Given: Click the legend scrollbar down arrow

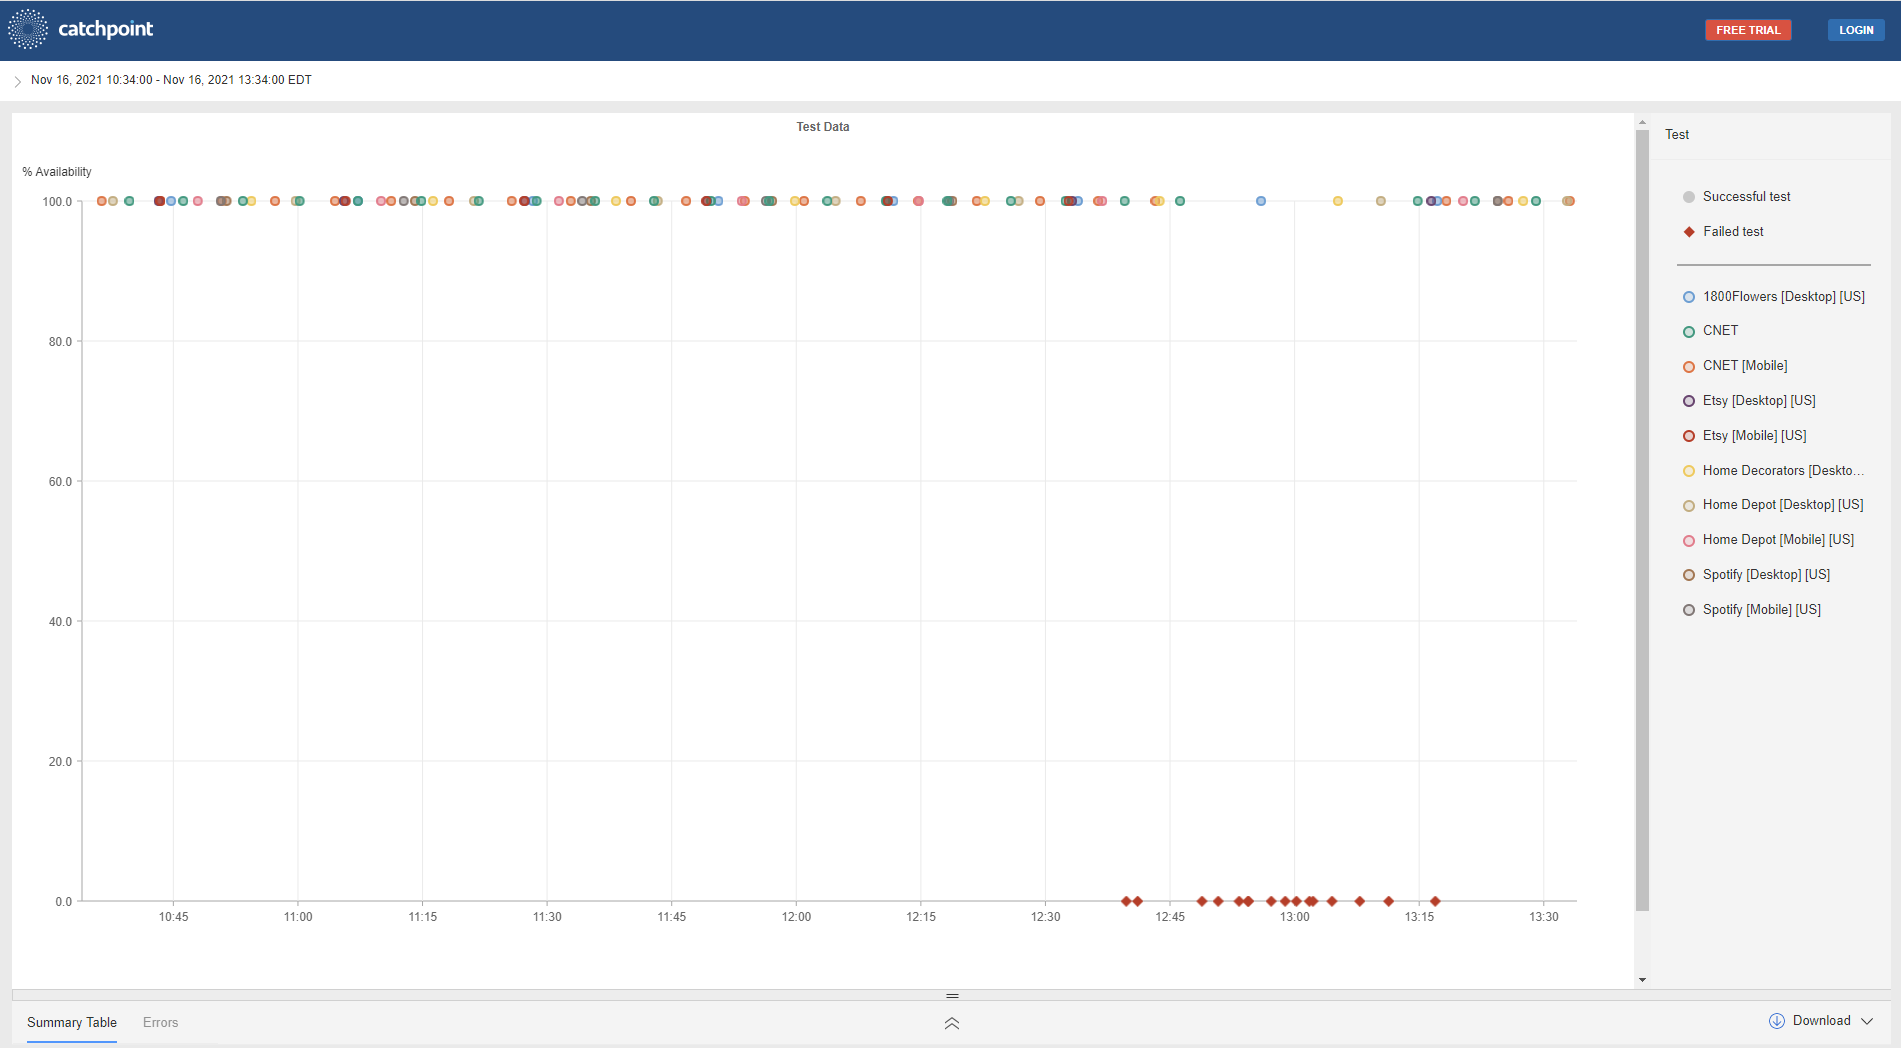Looking at the screenshot, I should click(1642, 980).
